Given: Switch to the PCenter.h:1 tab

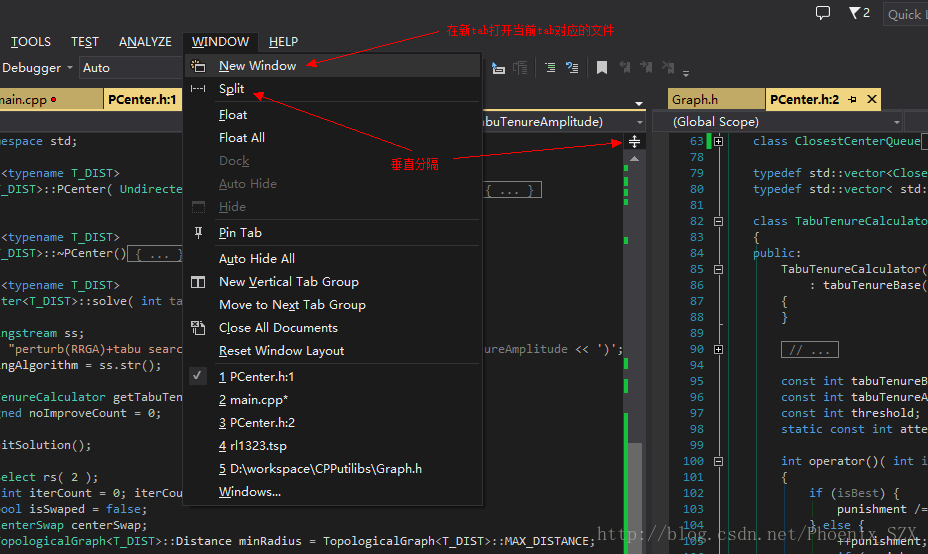Looking at the screenshot, I should tap(143, 99).
